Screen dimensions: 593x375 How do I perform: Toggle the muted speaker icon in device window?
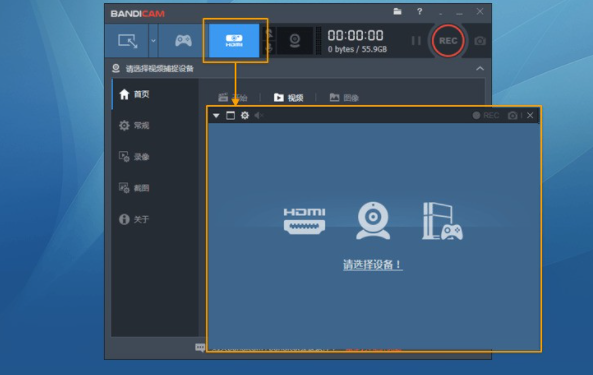[x=259, y=115]
